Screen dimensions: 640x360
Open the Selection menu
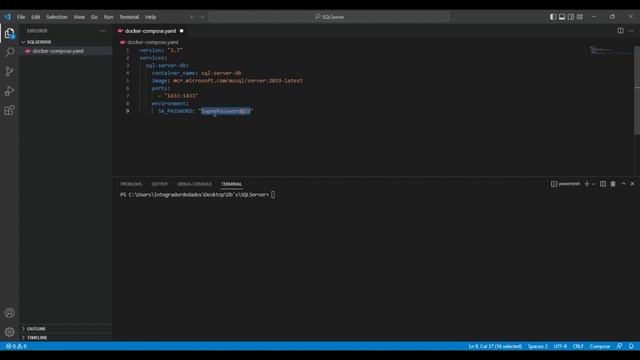(x=57, y=17)
